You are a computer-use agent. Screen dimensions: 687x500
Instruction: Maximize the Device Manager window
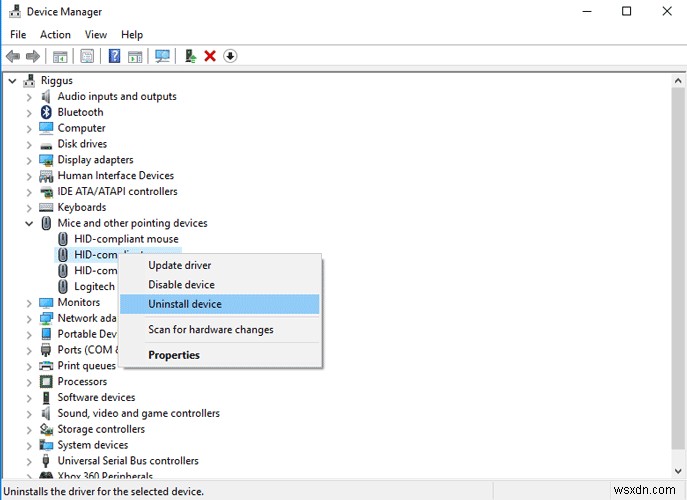pos(627,11)
